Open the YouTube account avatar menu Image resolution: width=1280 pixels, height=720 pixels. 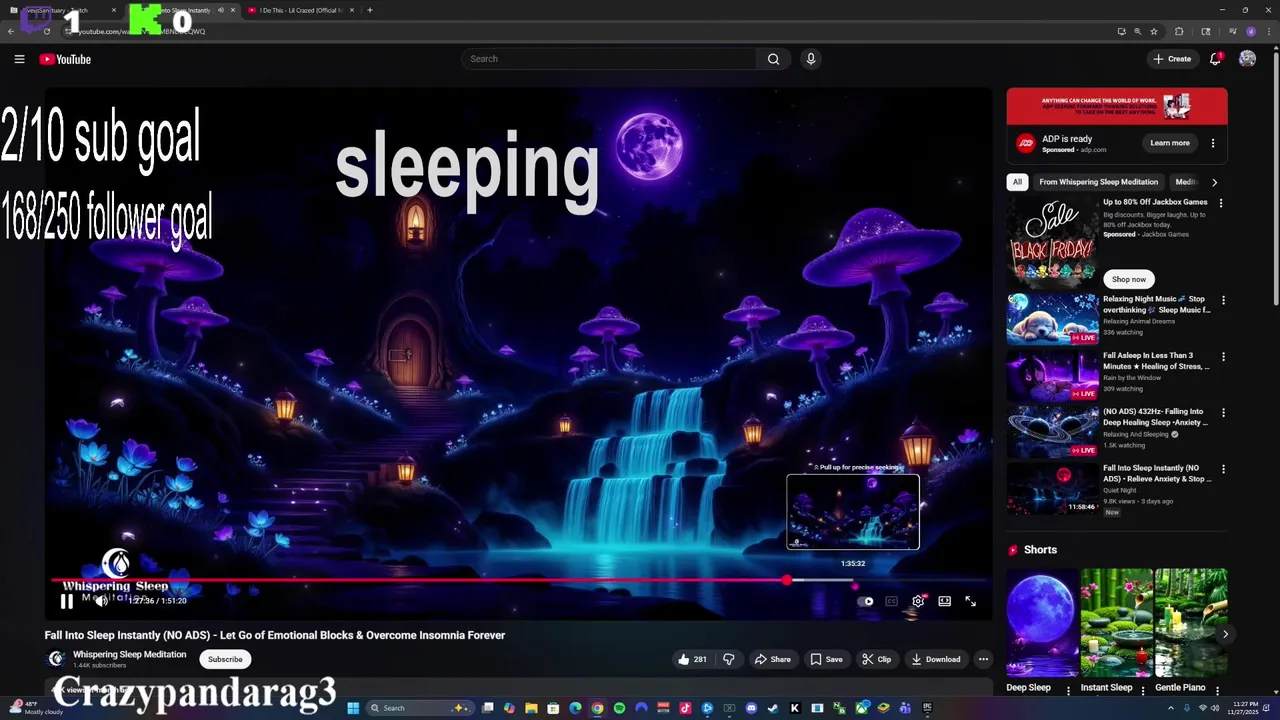[1247, 59]
